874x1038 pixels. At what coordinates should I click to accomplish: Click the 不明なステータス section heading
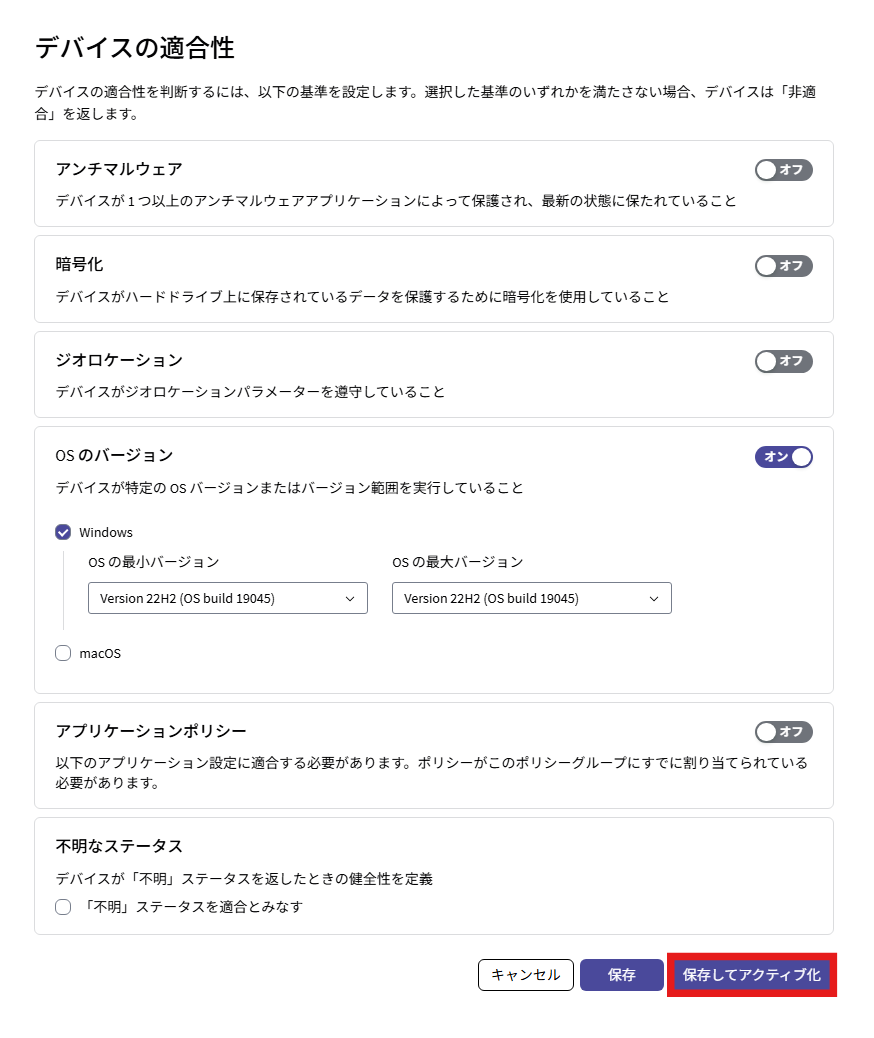119,846
